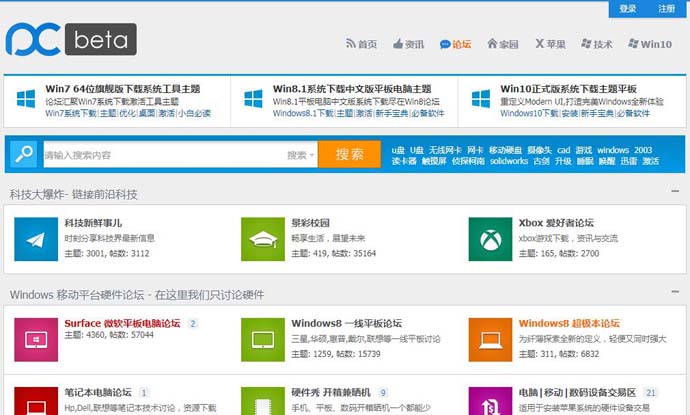Click the 登录 link at top
The image size is (690, 415).
[x=628, y=9]
